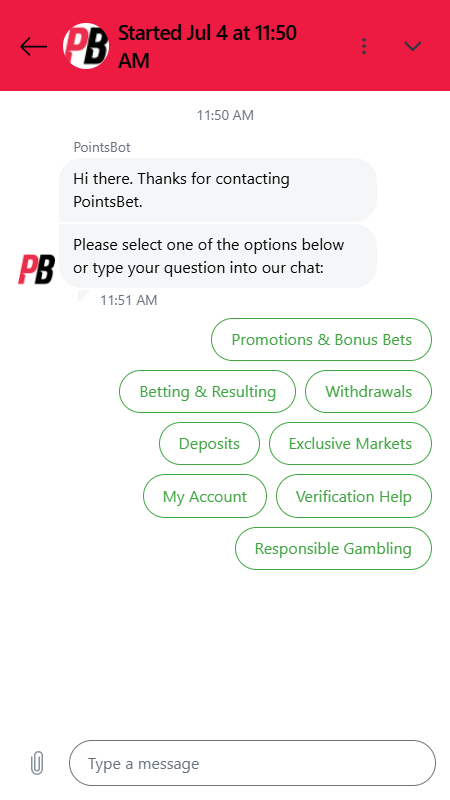Select Promotions & Bonus Bets option
Viewport: 450px width, 800px height.
(x=321, y=339)
